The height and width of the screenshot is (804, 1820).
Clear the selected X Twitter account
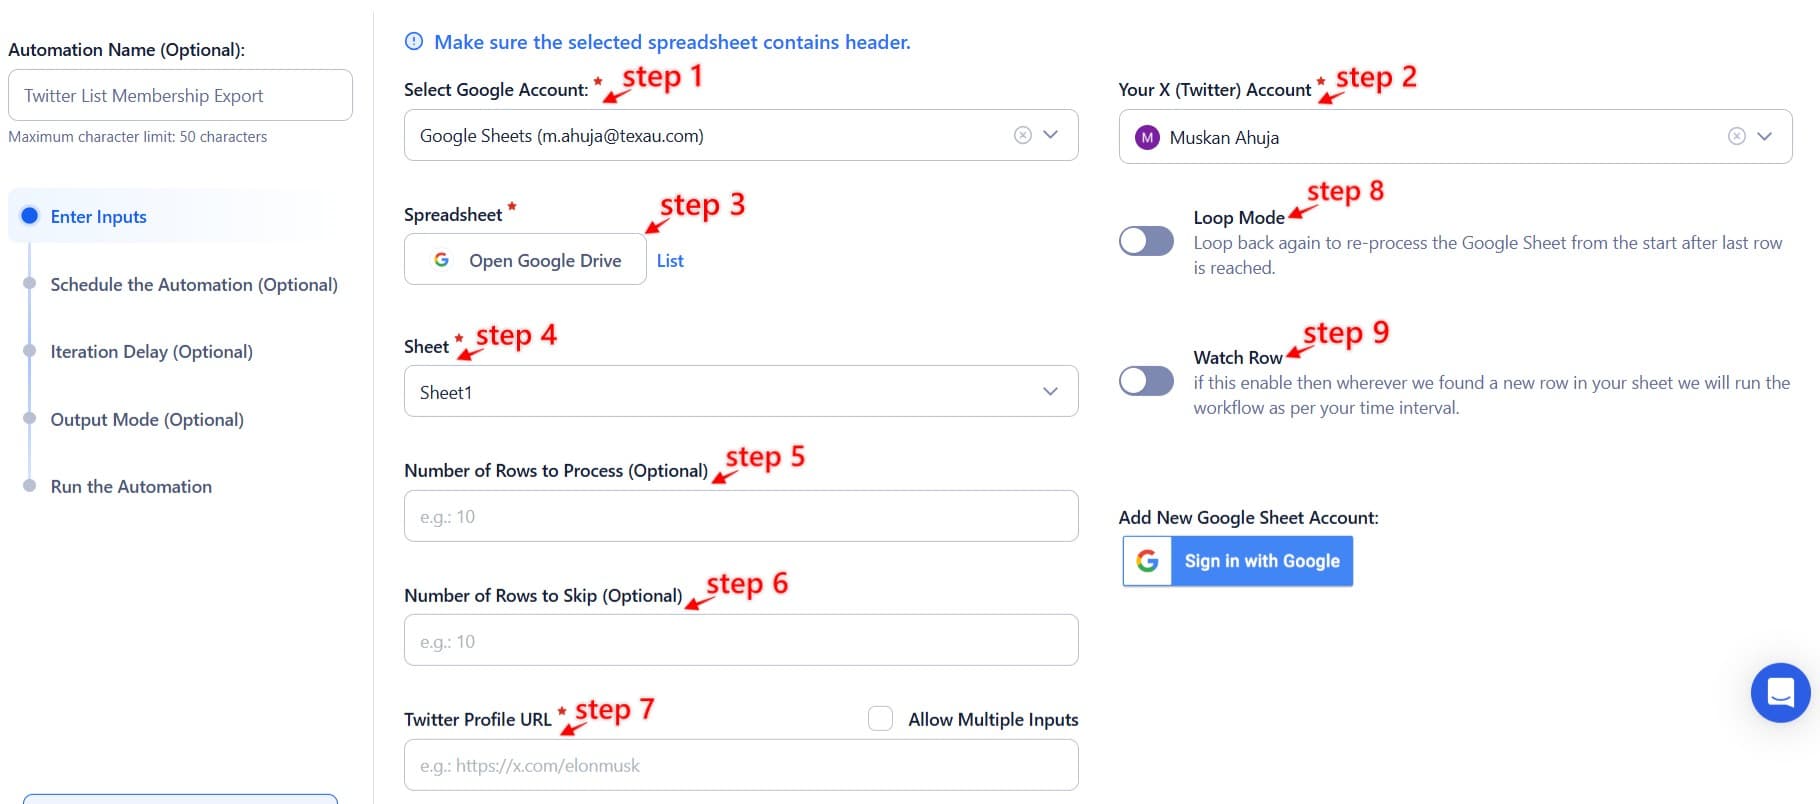pyautogui.click(x=1737, y=136)
